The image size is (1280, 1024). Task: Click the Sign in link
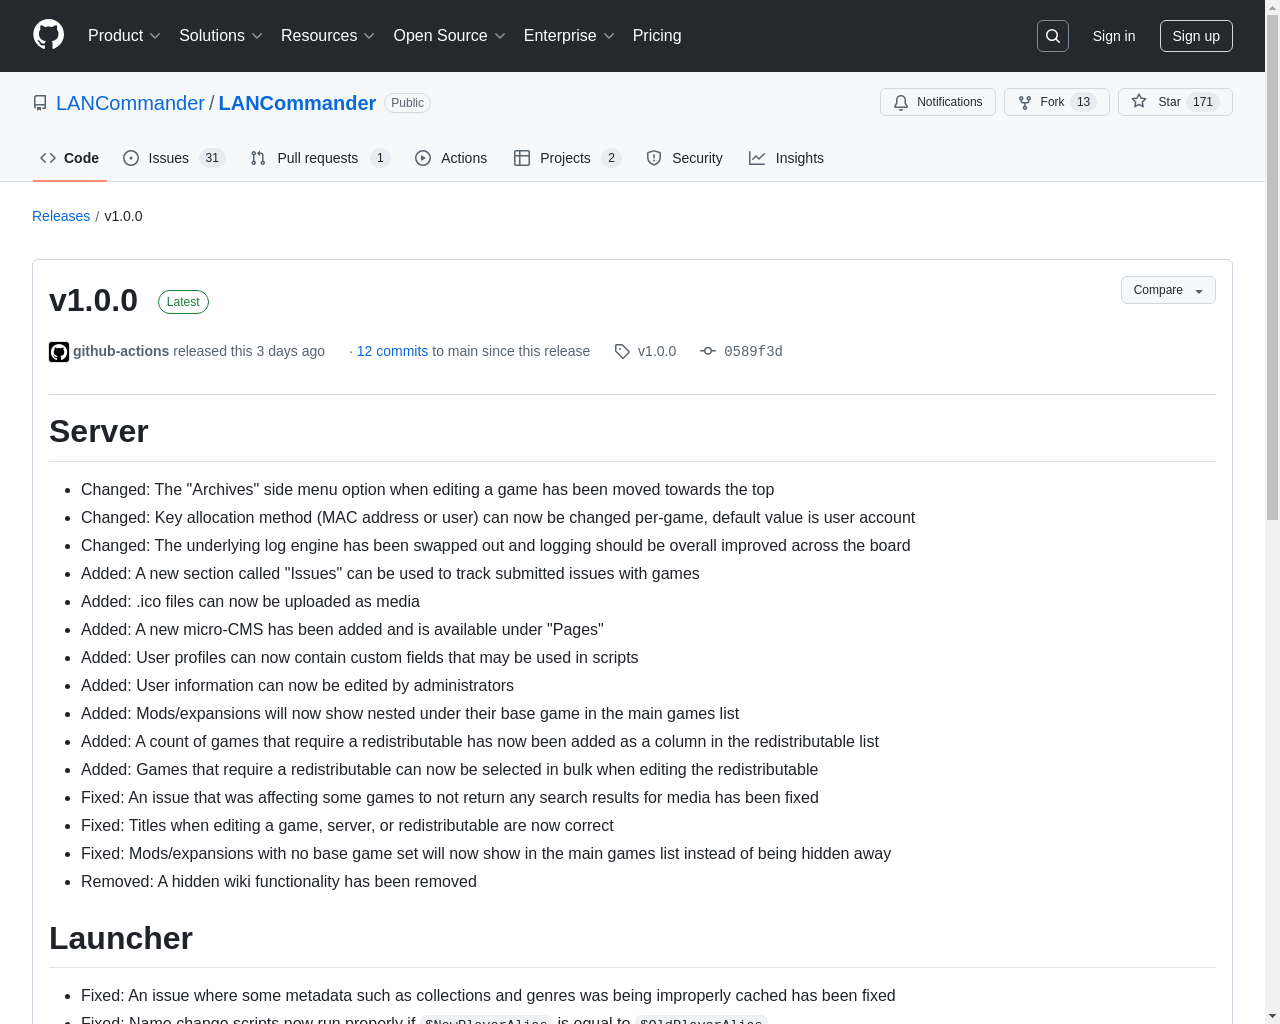1114,36
